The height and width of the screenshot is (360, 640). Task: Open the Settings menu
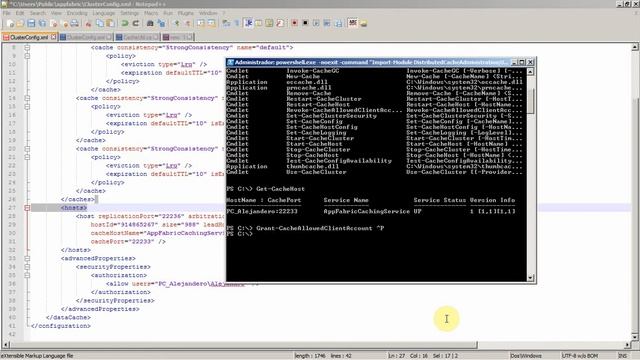pyautogui.click(x=130, y=13)
